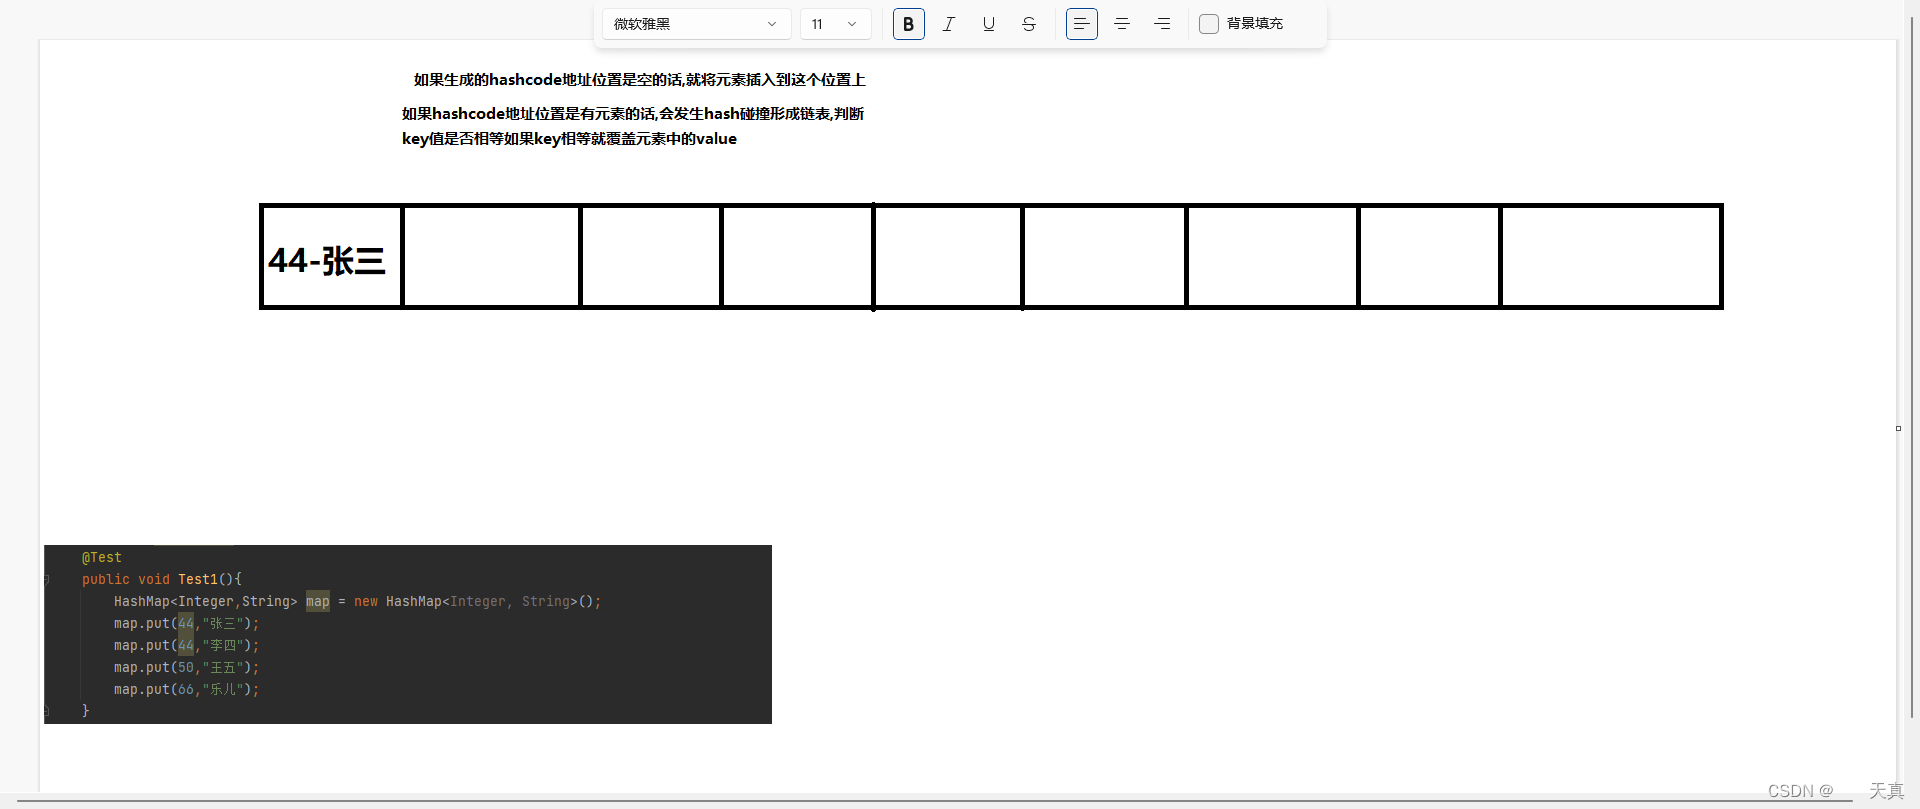Click text line 如果hashcode地址位置是有元素的话
Screen dimensions: 1920x809
633,114
